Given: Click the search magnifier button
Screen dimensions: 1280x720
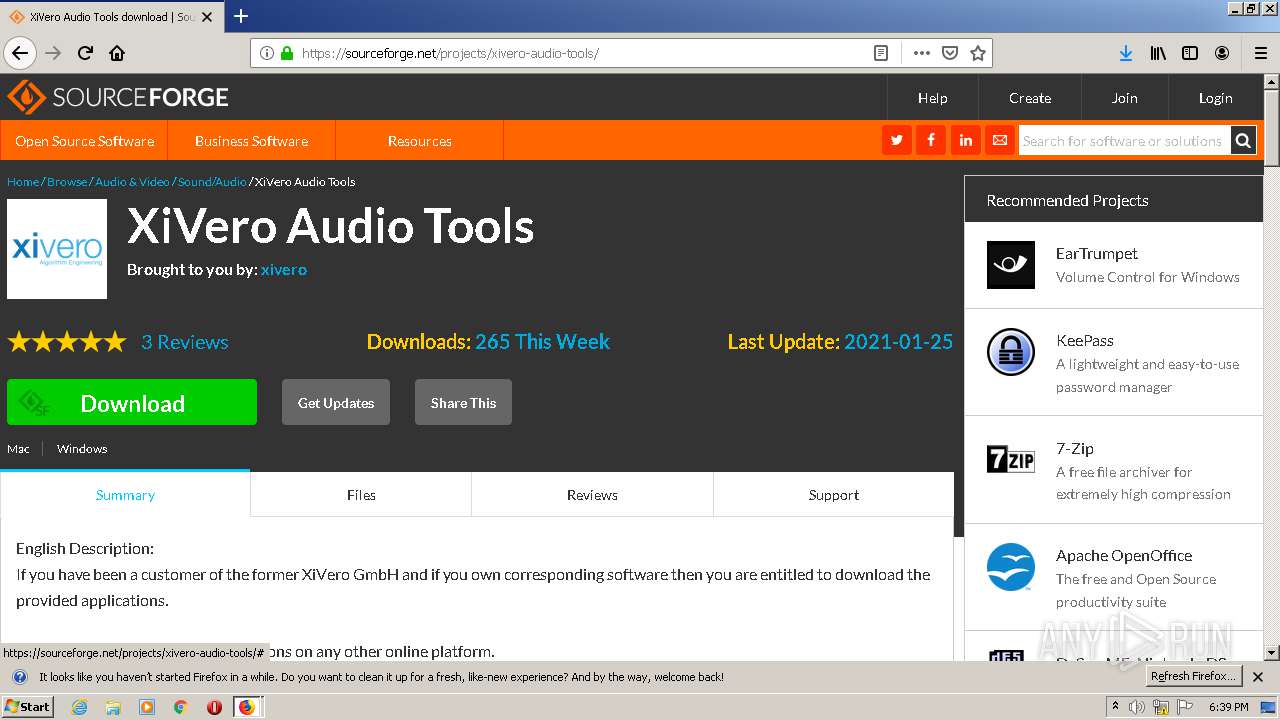Looking at the screenshot, I should click(x=1243, y=141).
